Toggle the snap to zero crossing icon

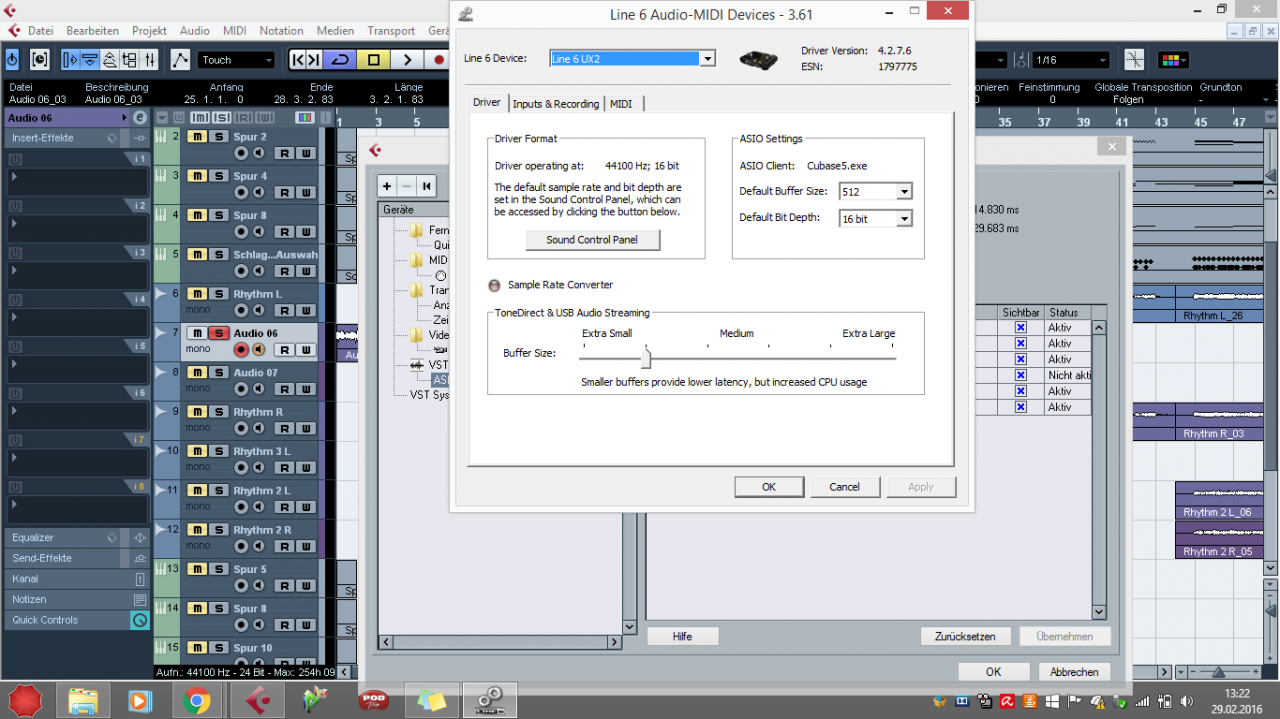point(1134,60)
